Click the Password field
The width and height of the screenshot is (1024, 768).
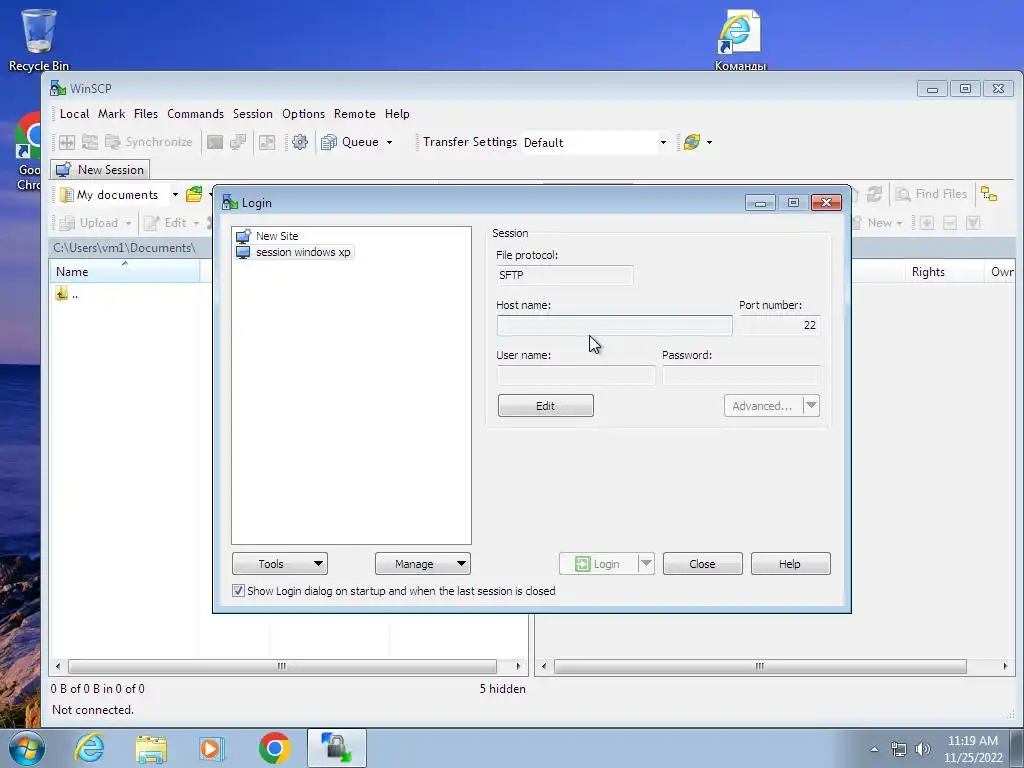coord(741,376)
